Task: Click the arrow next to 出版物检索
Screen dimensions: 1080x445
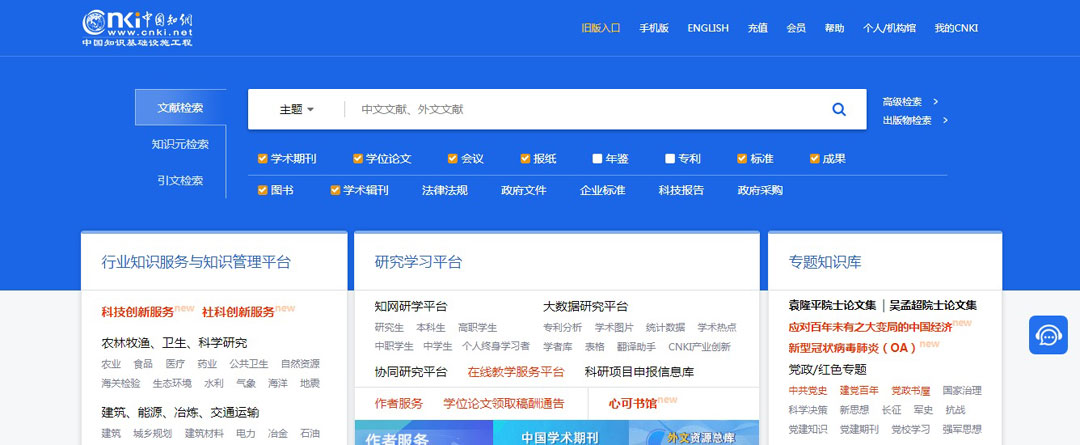Action: pos(945,120)
